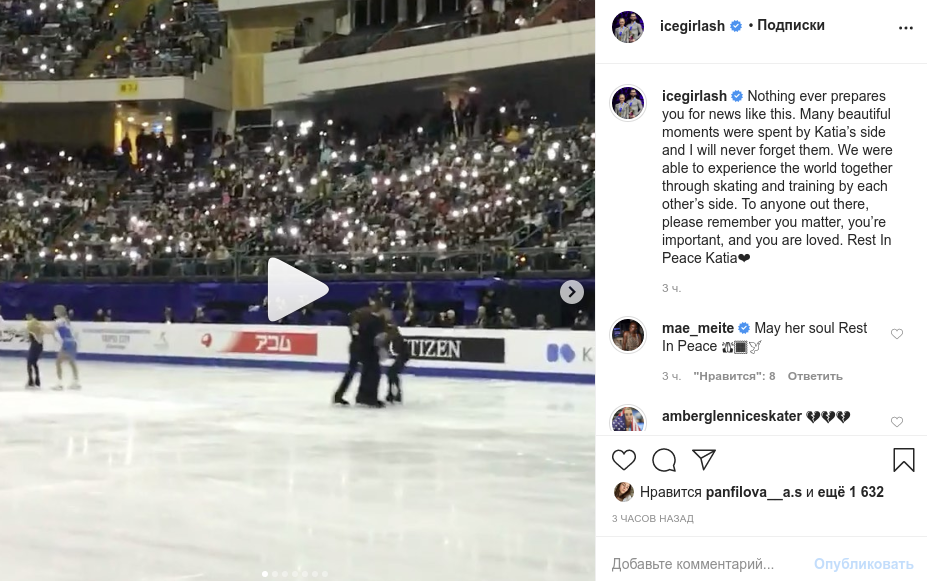Screen dimensions: 927x581
Task: Open the mae_meite avatar
Action: point(628,335)
